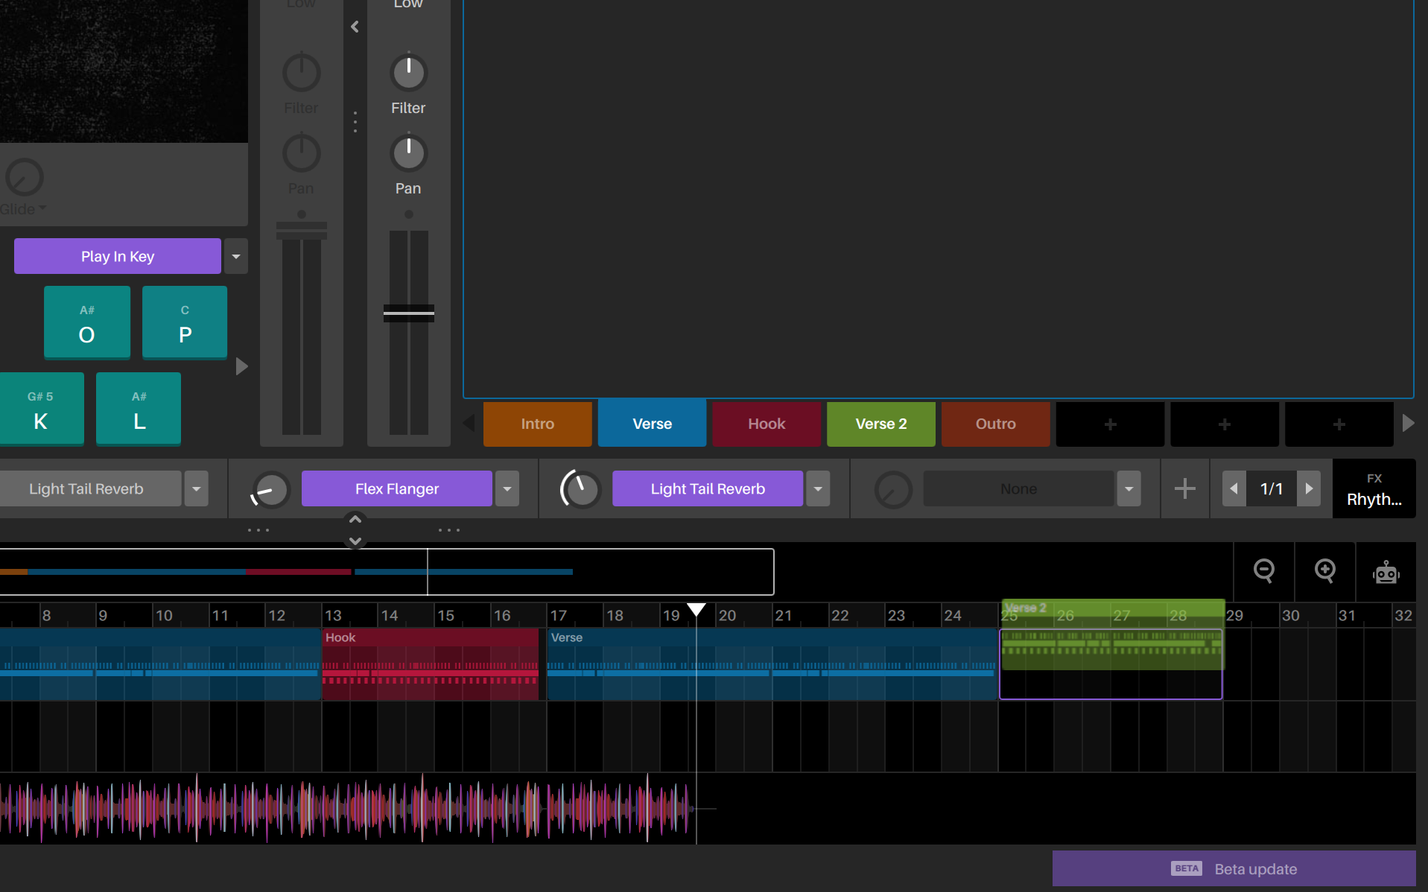Click the playhead marker at bar 19

(x=696, y=610)
